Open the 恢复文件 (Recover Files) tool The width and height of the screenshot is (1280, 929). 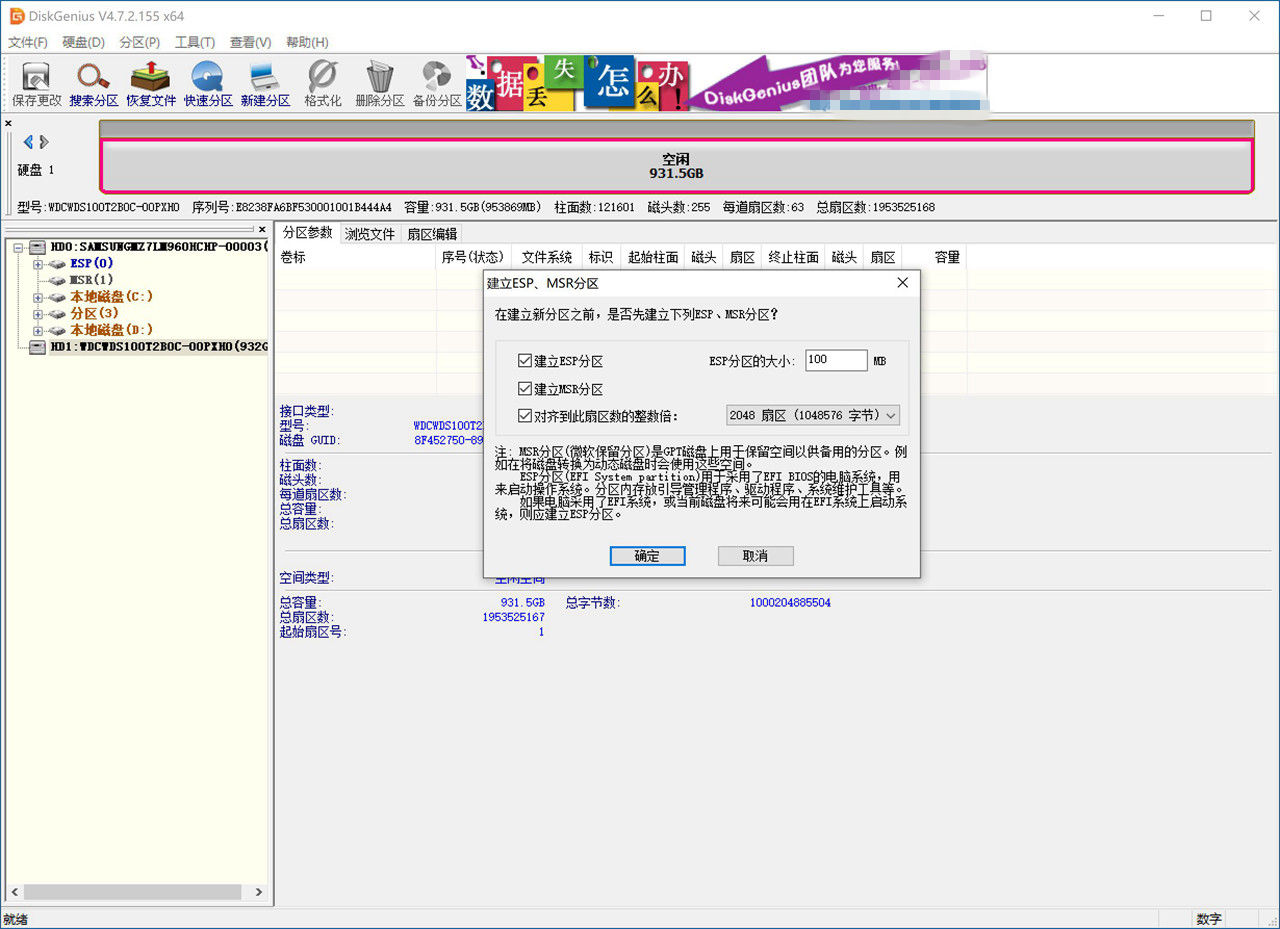coord(150,80)
